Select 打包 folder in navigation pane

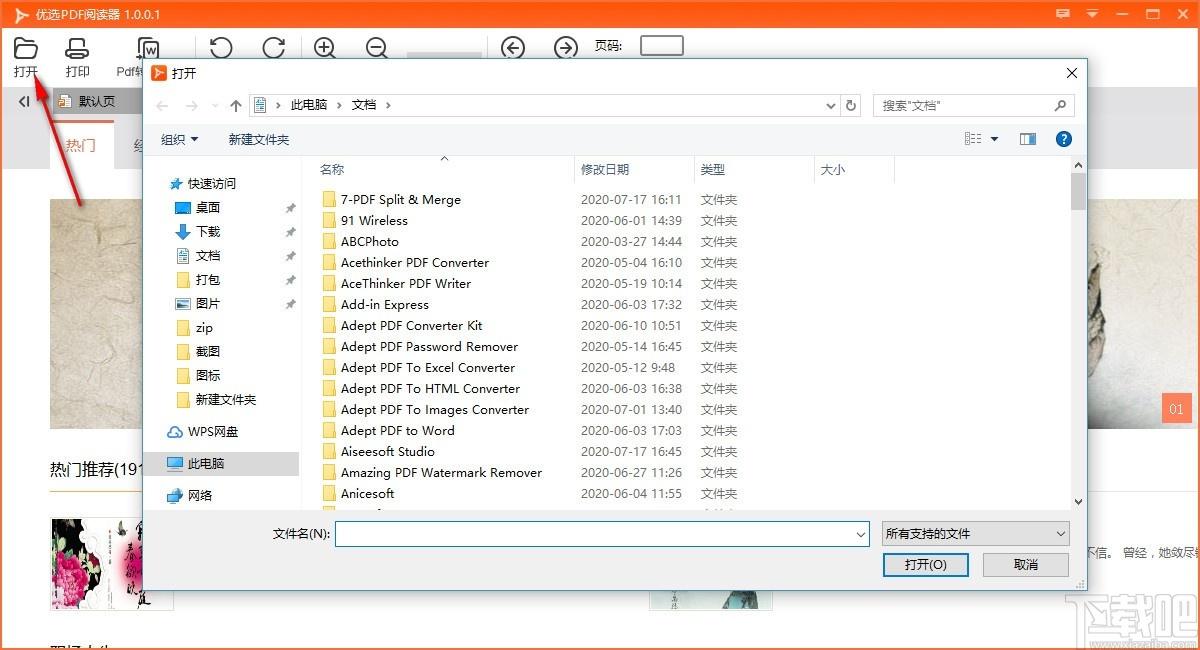click(198, 280)
